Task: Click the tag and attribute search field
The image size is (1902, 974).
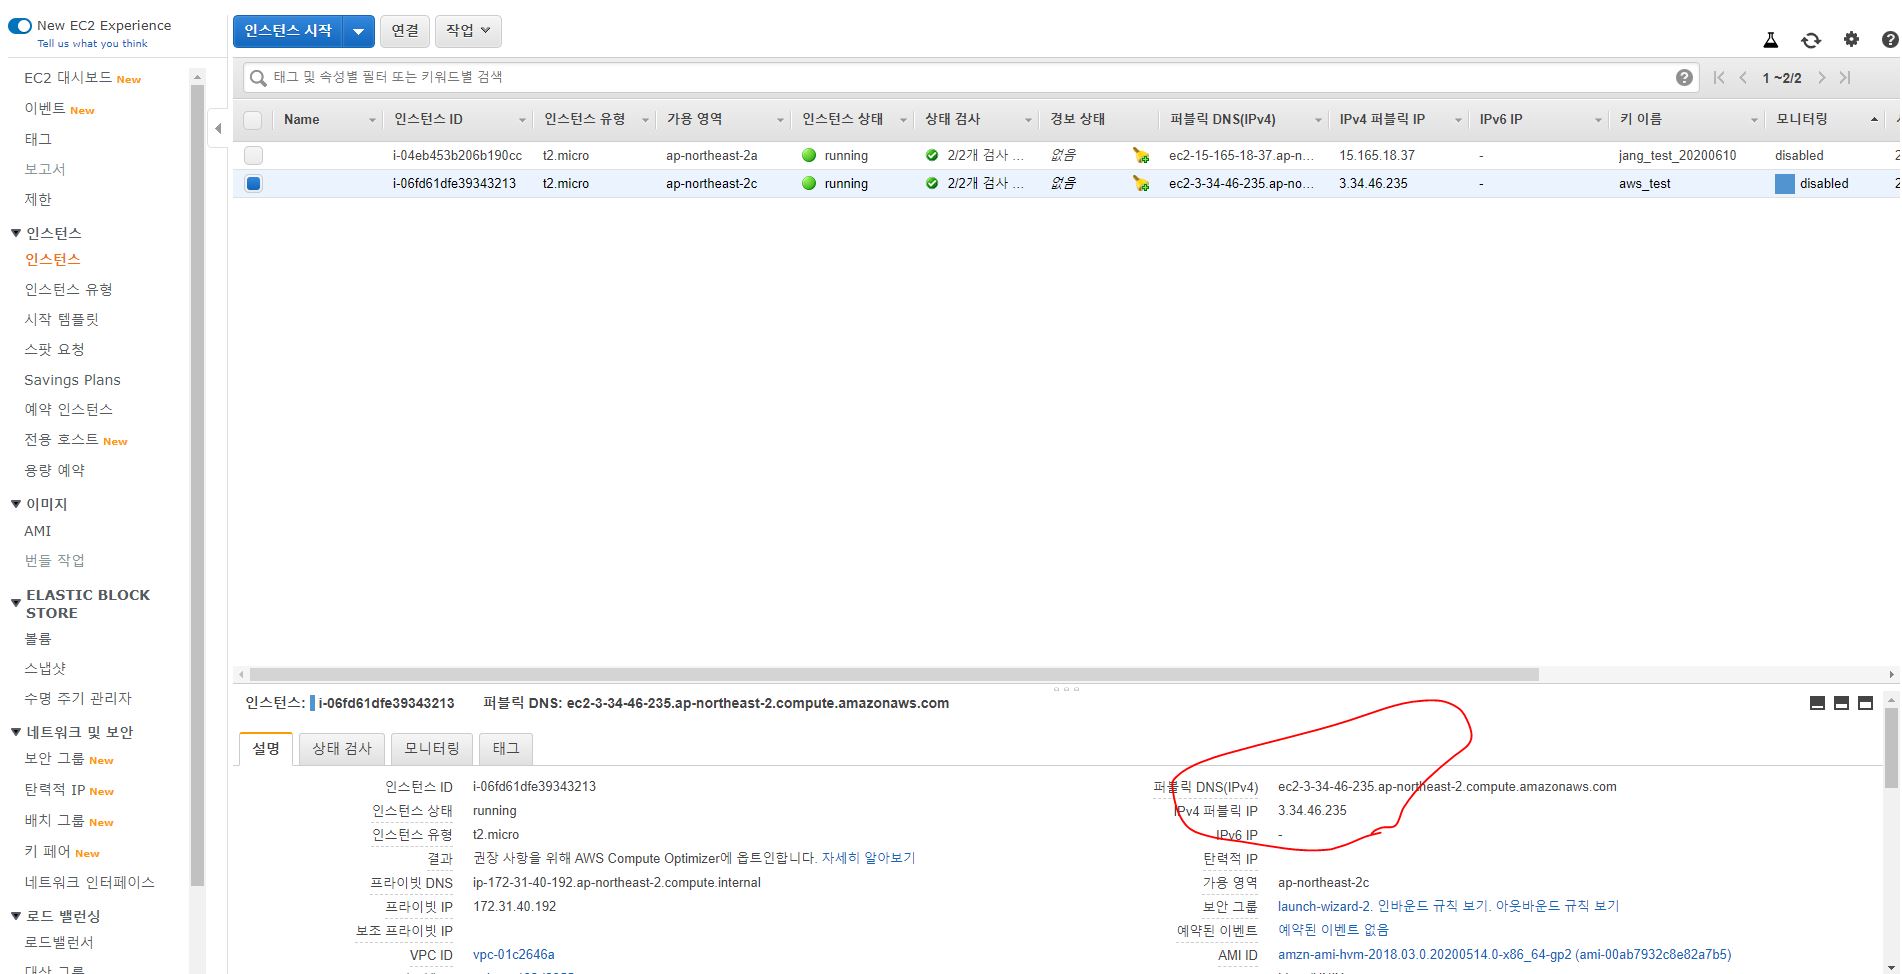Action: (x=970, y=77)
